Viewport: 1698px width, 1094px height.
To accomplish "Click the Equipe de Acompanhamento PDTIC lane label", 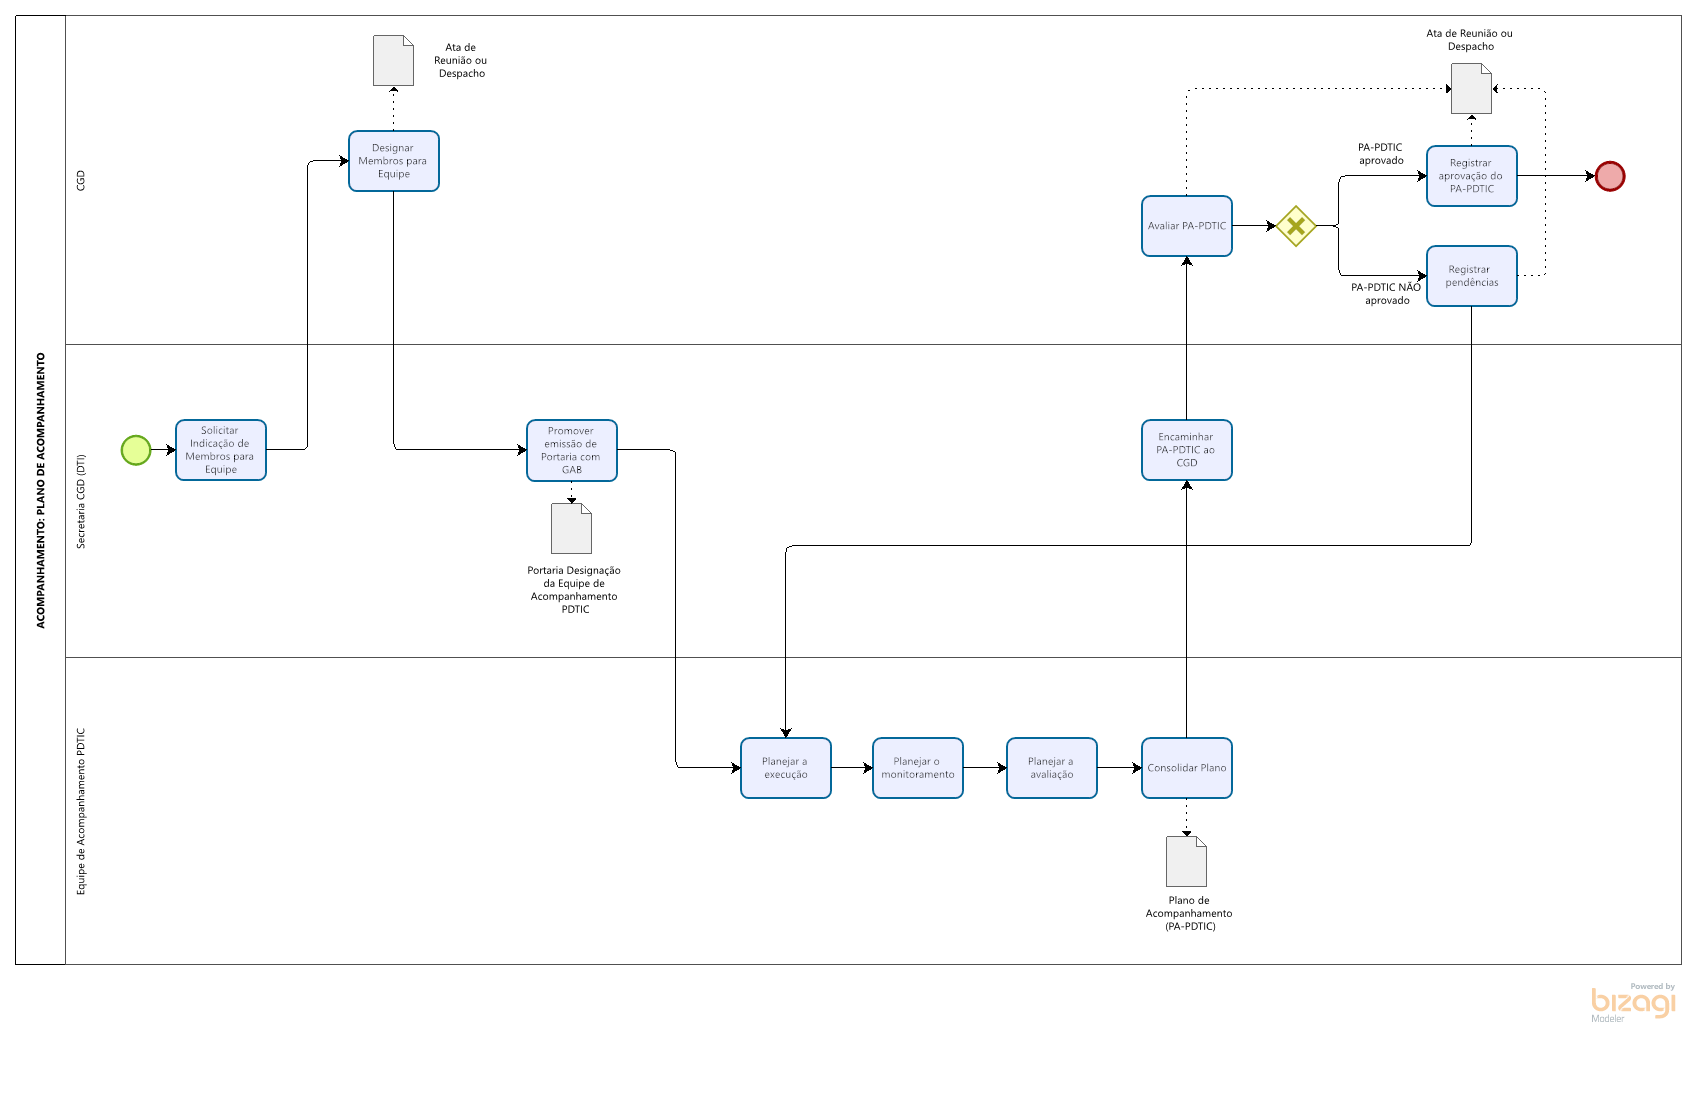I will (81, 811).
